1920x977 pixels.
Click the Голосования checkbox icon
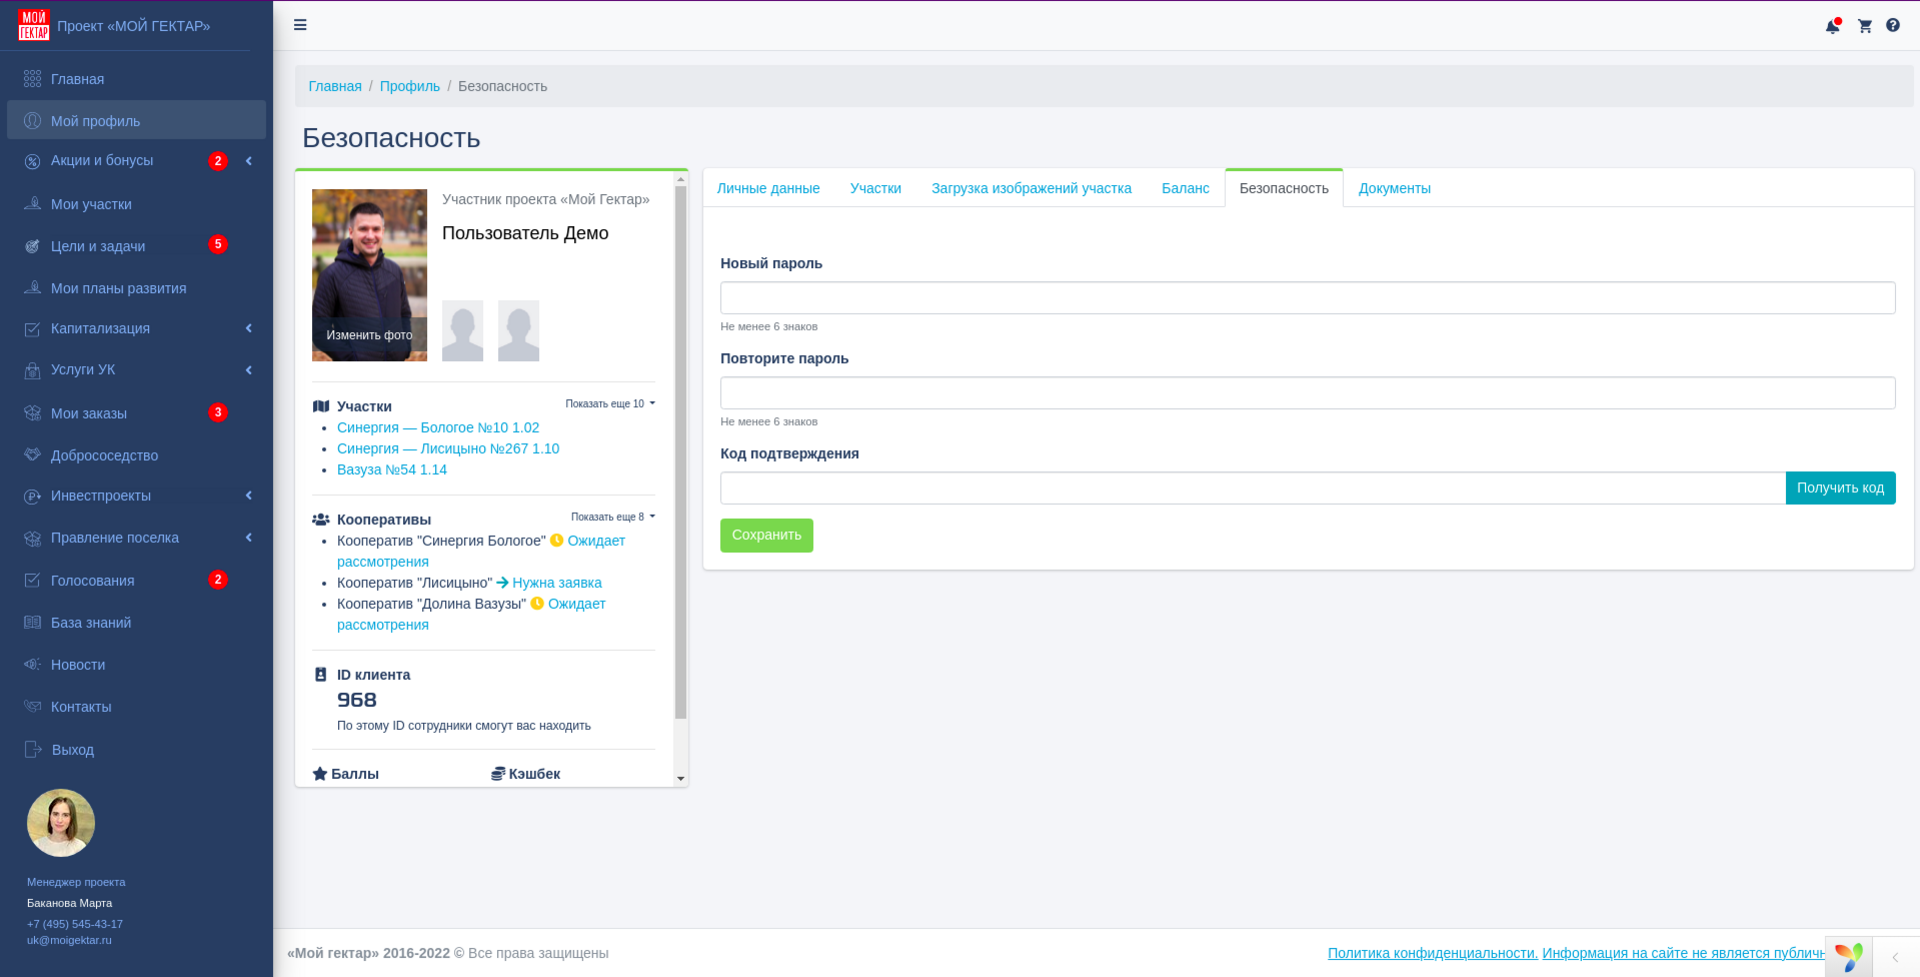tap(33, 580)
